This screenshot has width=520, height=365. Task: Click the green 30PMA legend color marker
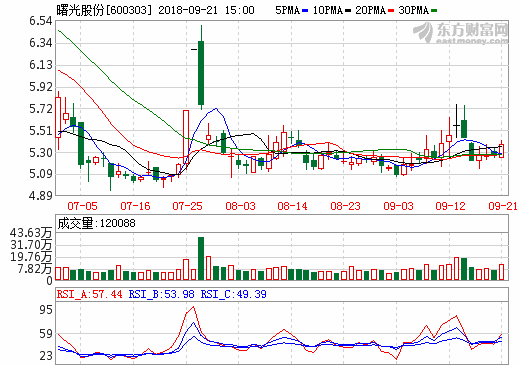coord(434,11)
